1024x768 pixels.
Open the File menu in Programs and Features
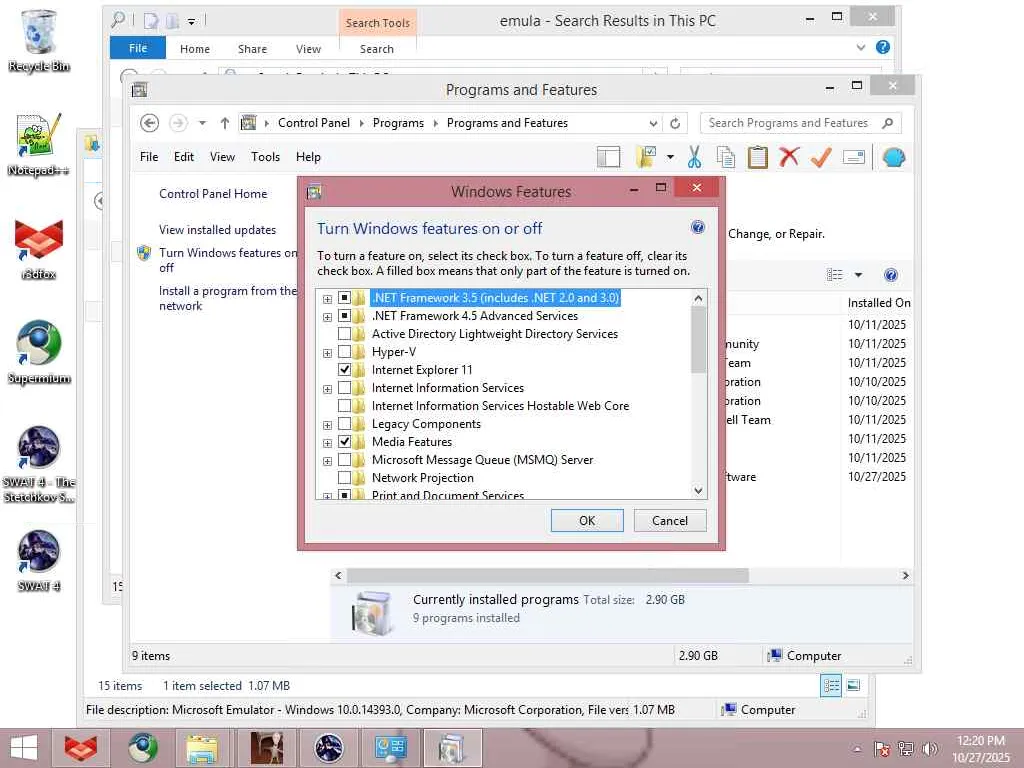click(149, 157)
